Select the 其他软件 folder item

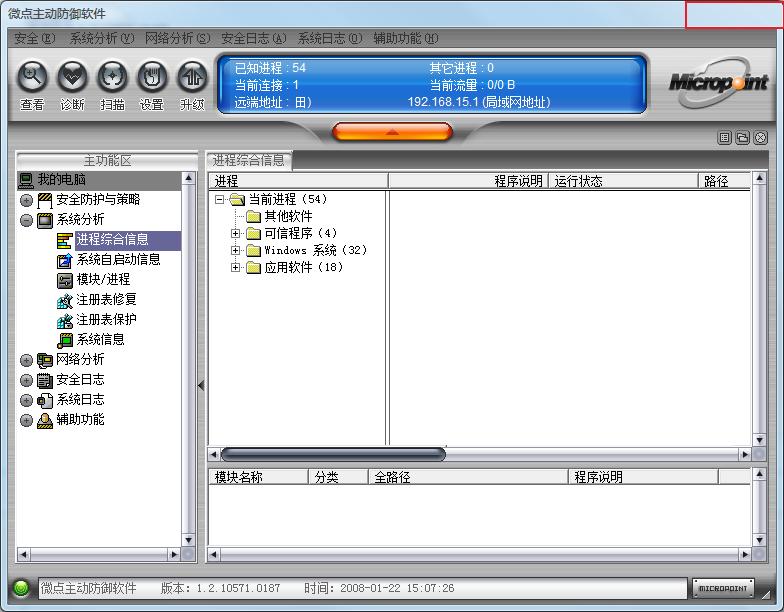tap(288, 216)
